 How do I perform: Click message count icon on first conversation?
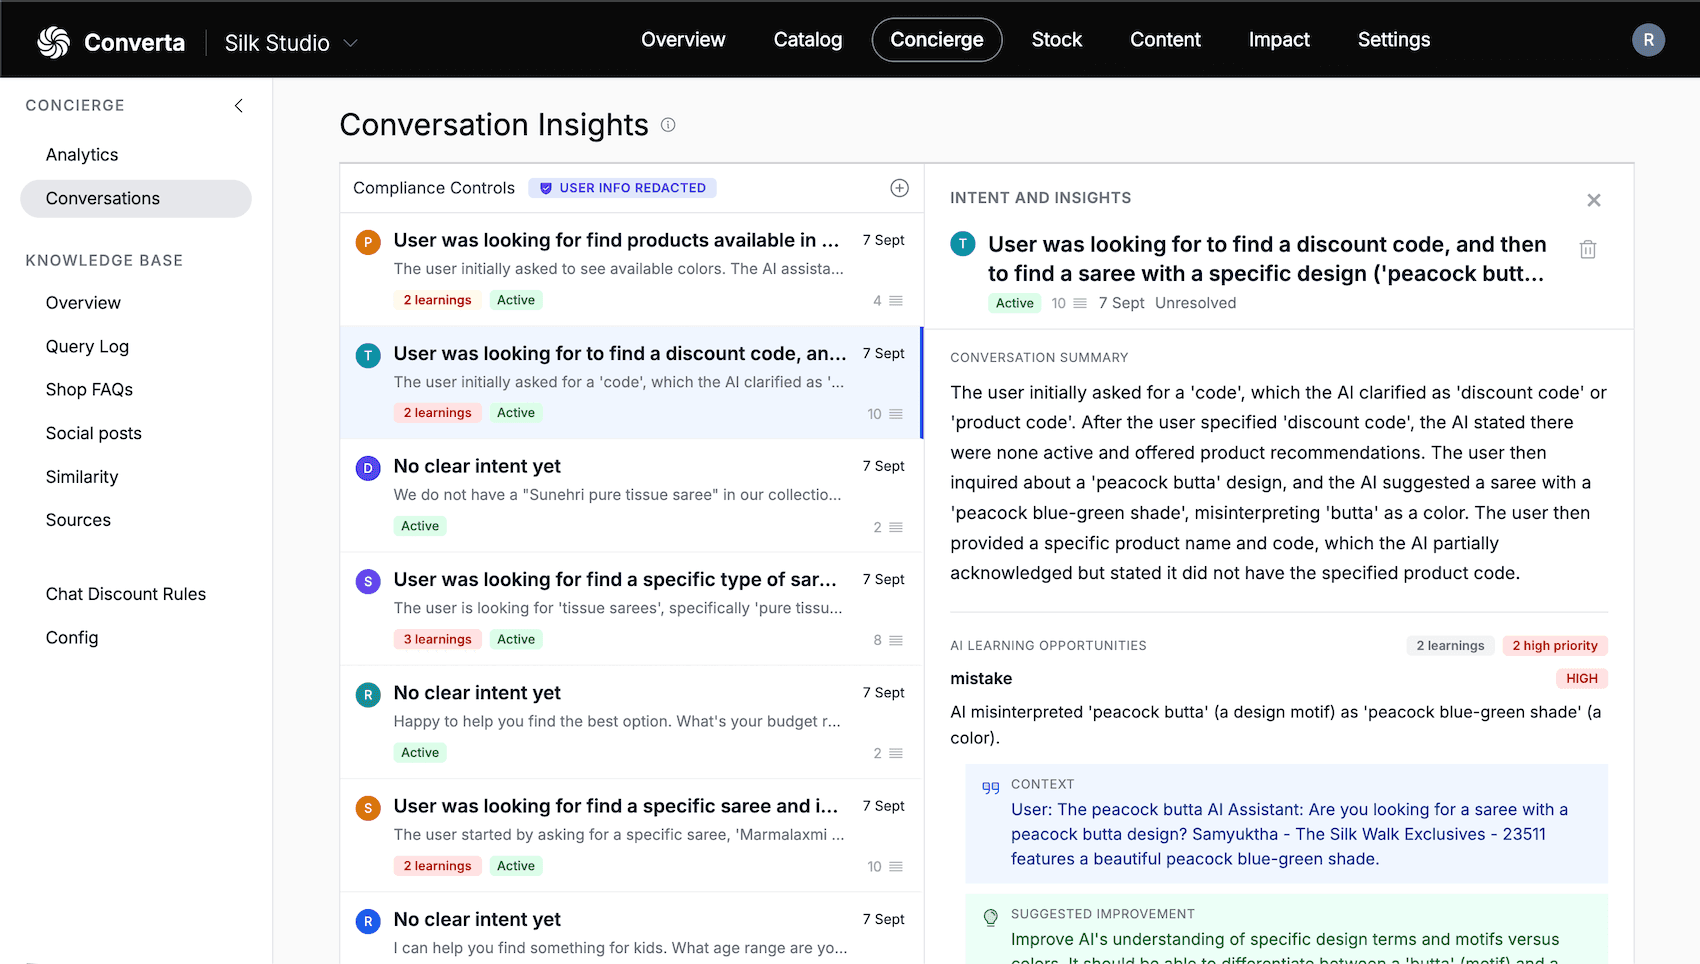click(896, 301)
